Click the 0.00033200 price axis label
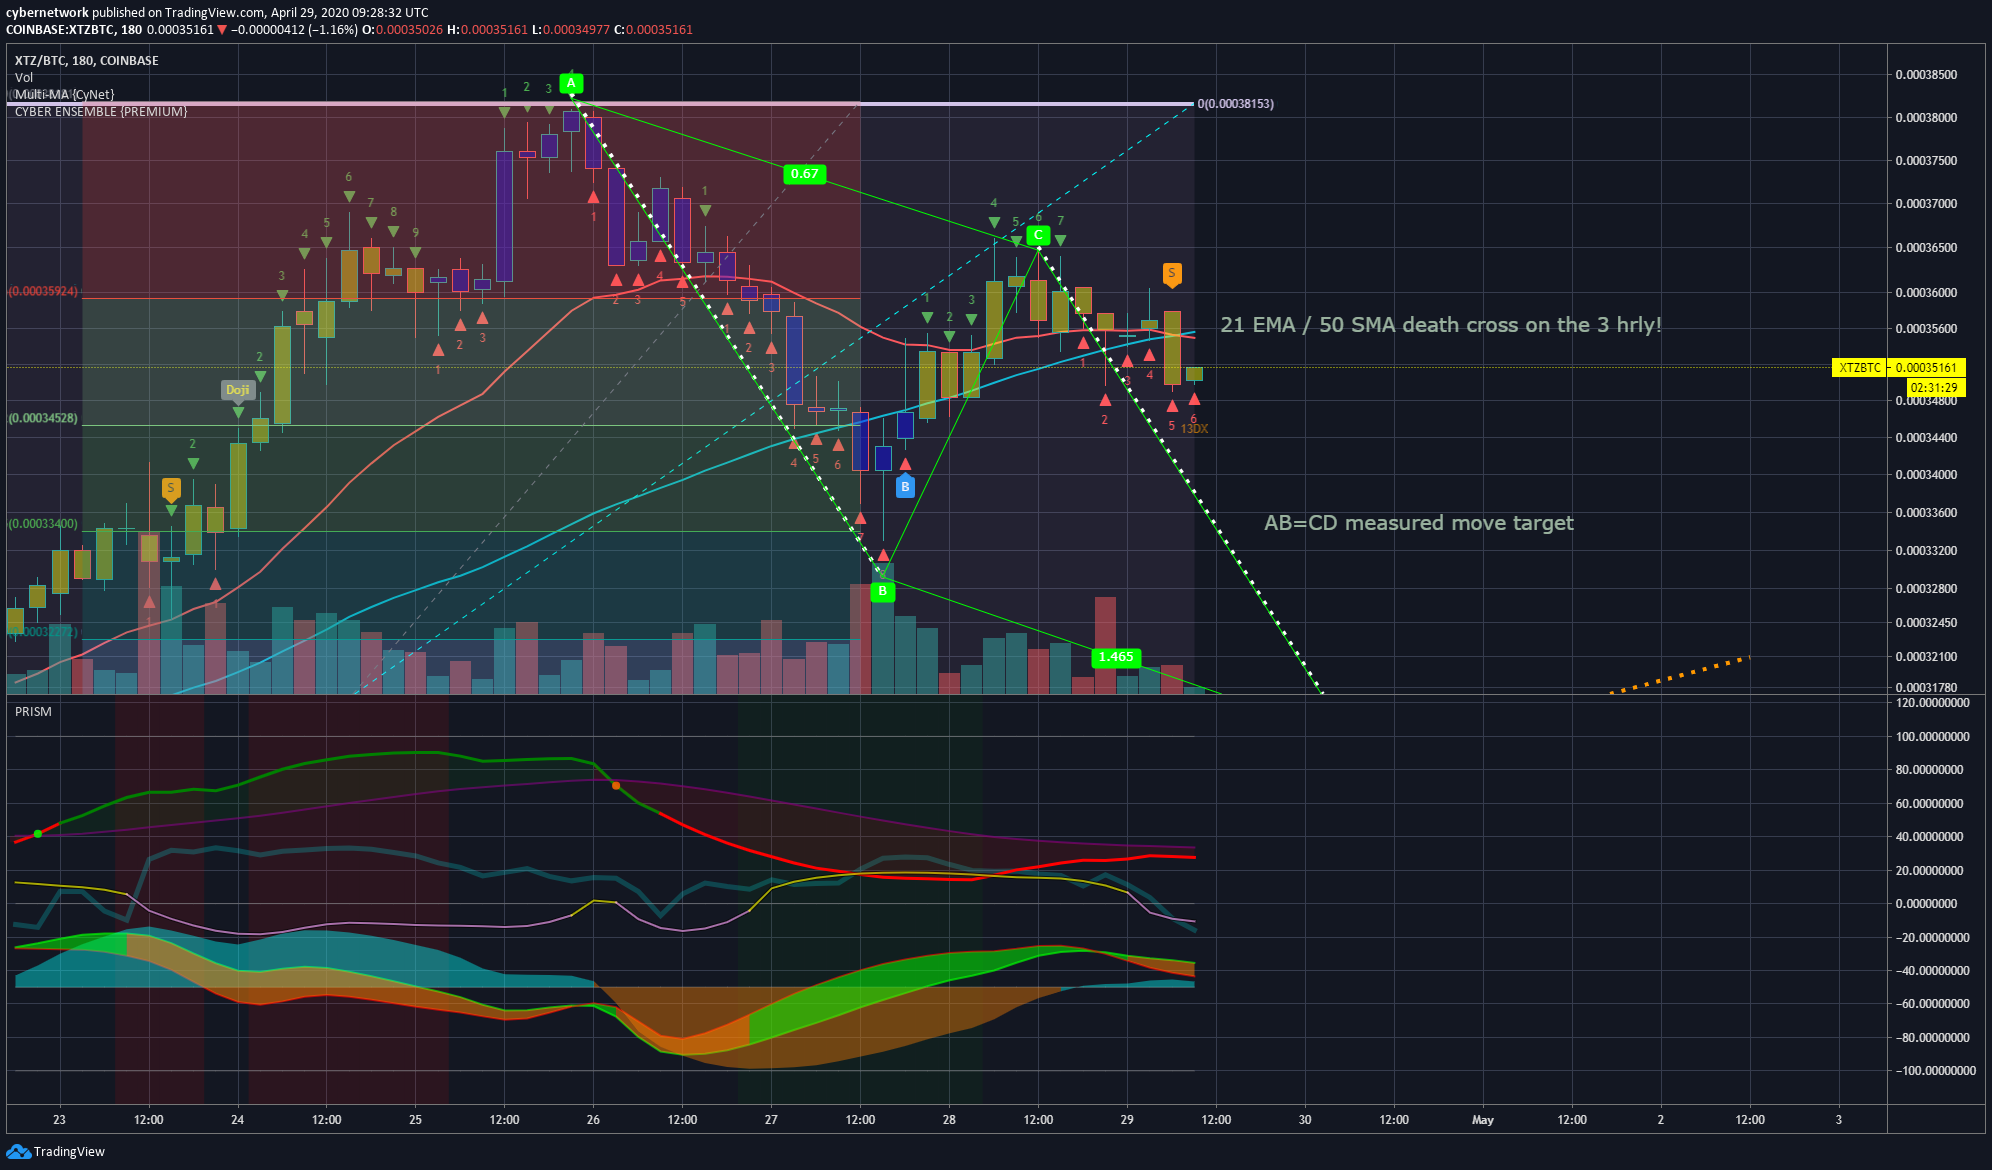Viewport: 1992px width, 1170px height. (1927, 551)
